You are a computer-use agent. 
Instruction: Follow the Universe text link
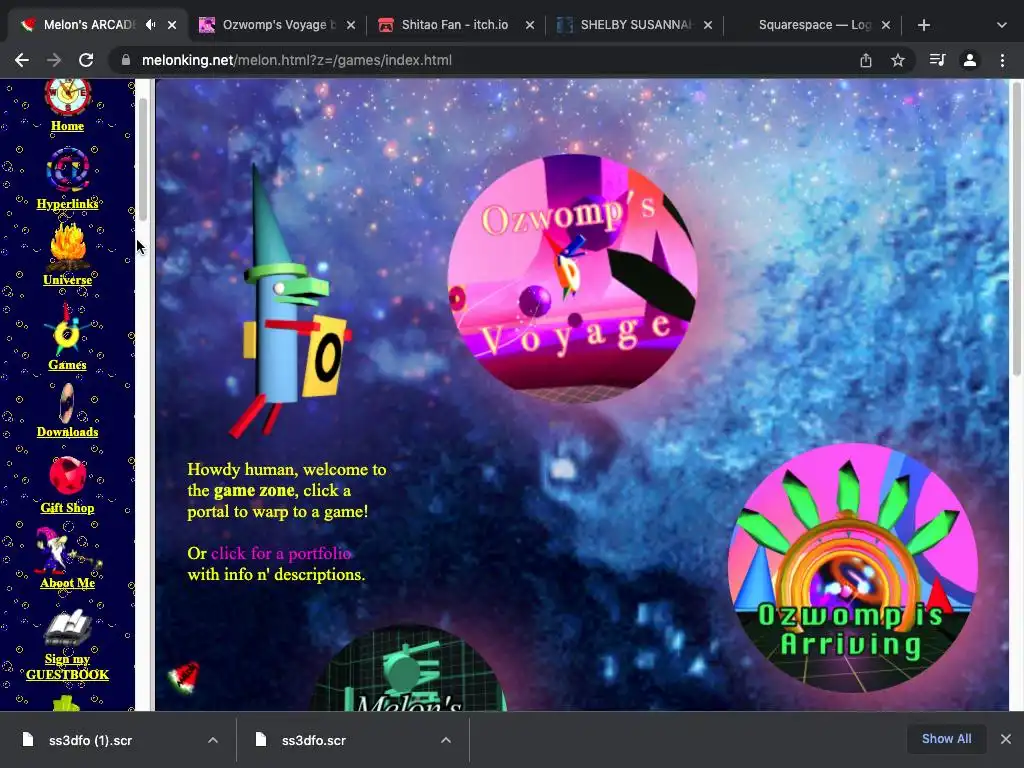67,280
